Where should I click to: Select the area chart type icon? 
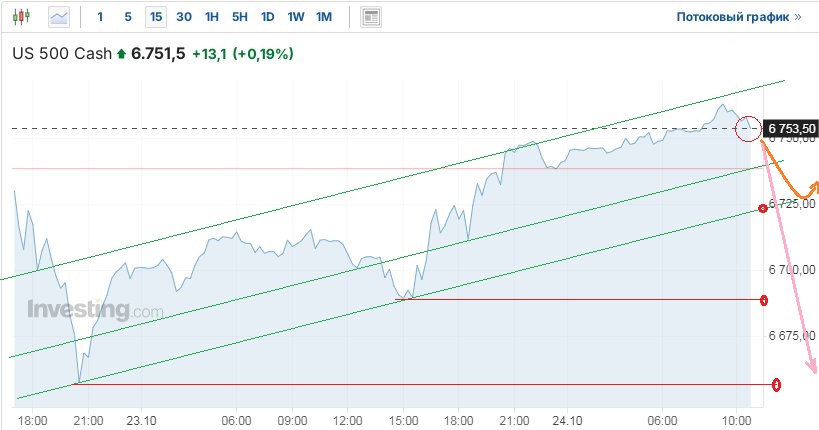[59, 17]
